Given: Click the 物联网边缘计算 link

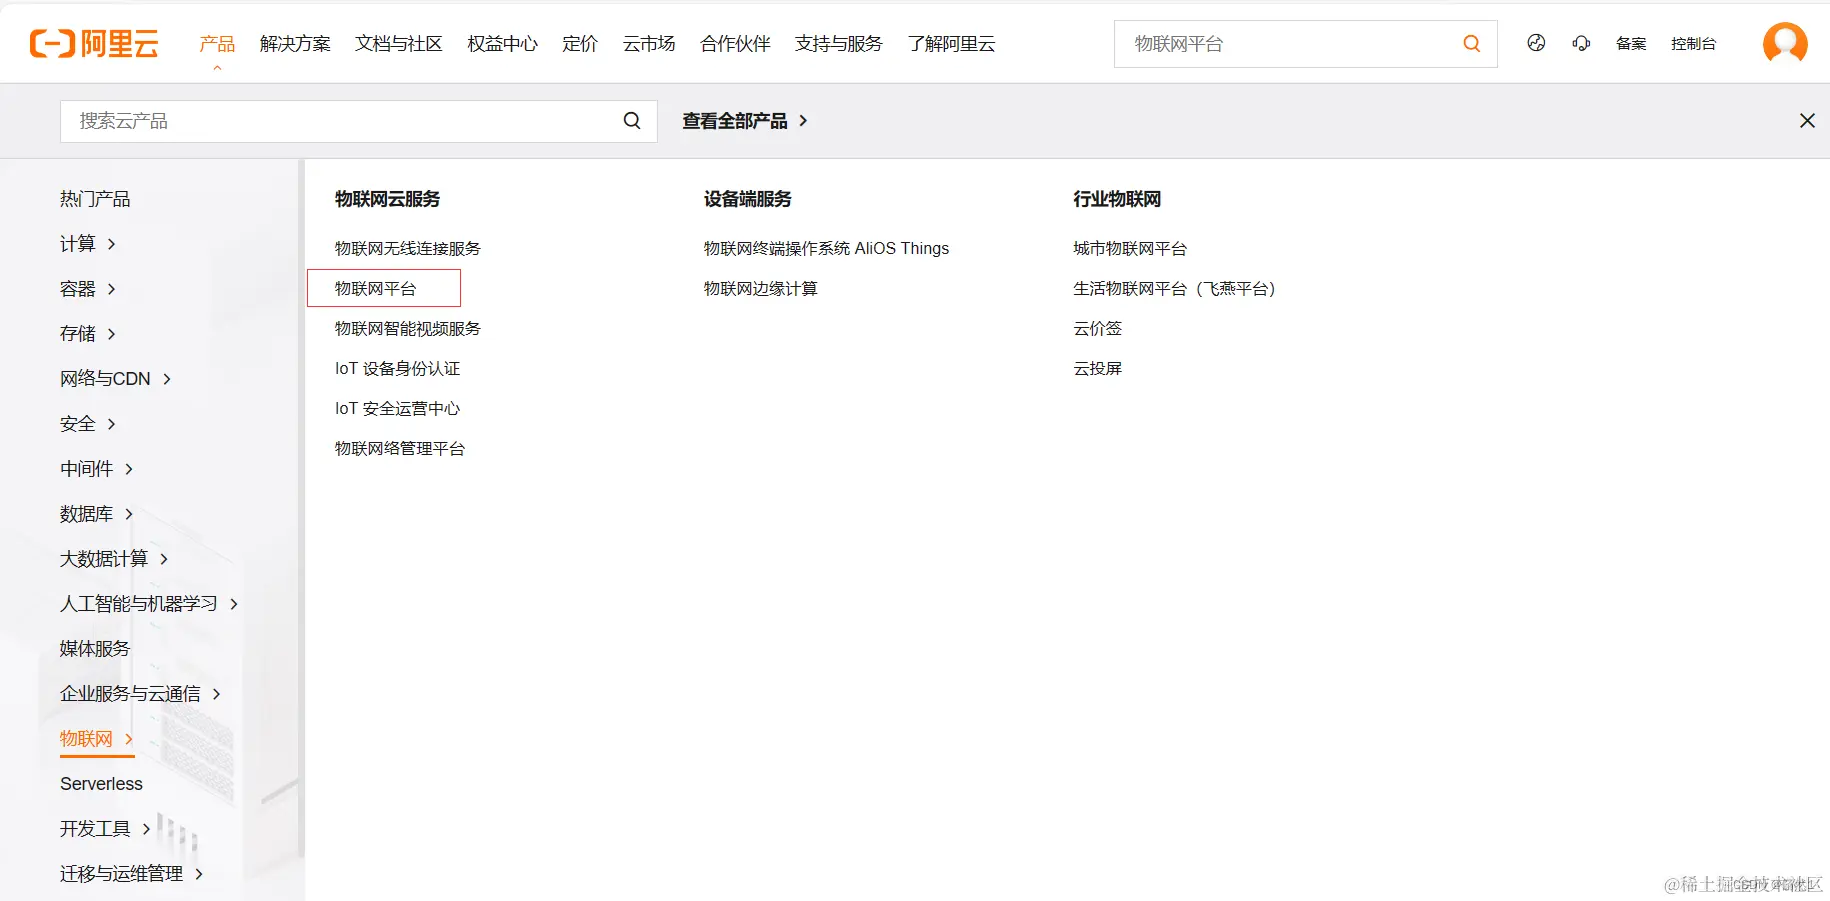Looking at the screenshot, I should [760, 288].
